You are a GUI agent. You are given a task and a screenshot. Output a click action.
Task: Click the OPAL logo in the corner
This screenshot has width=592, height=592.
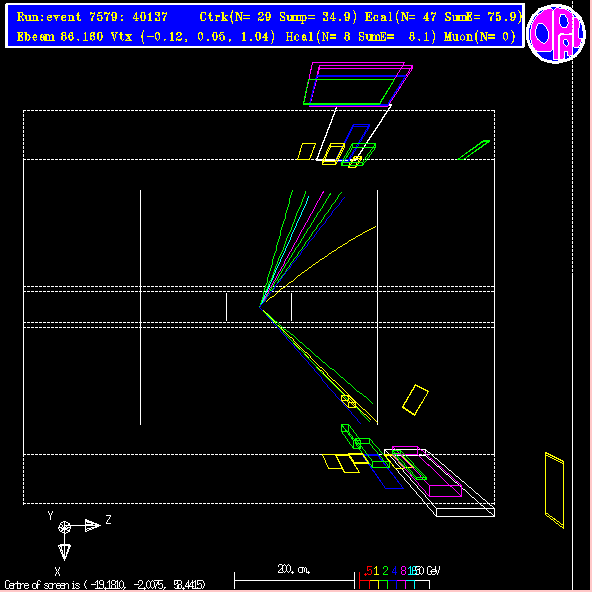click(x=555, y=33)
